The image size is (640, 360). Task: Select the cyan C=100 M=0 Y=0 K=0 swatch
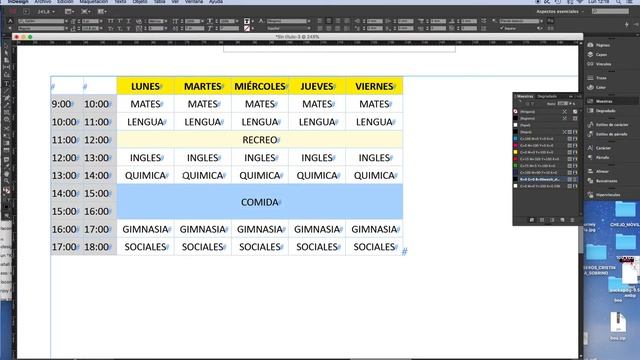(546, 139)
